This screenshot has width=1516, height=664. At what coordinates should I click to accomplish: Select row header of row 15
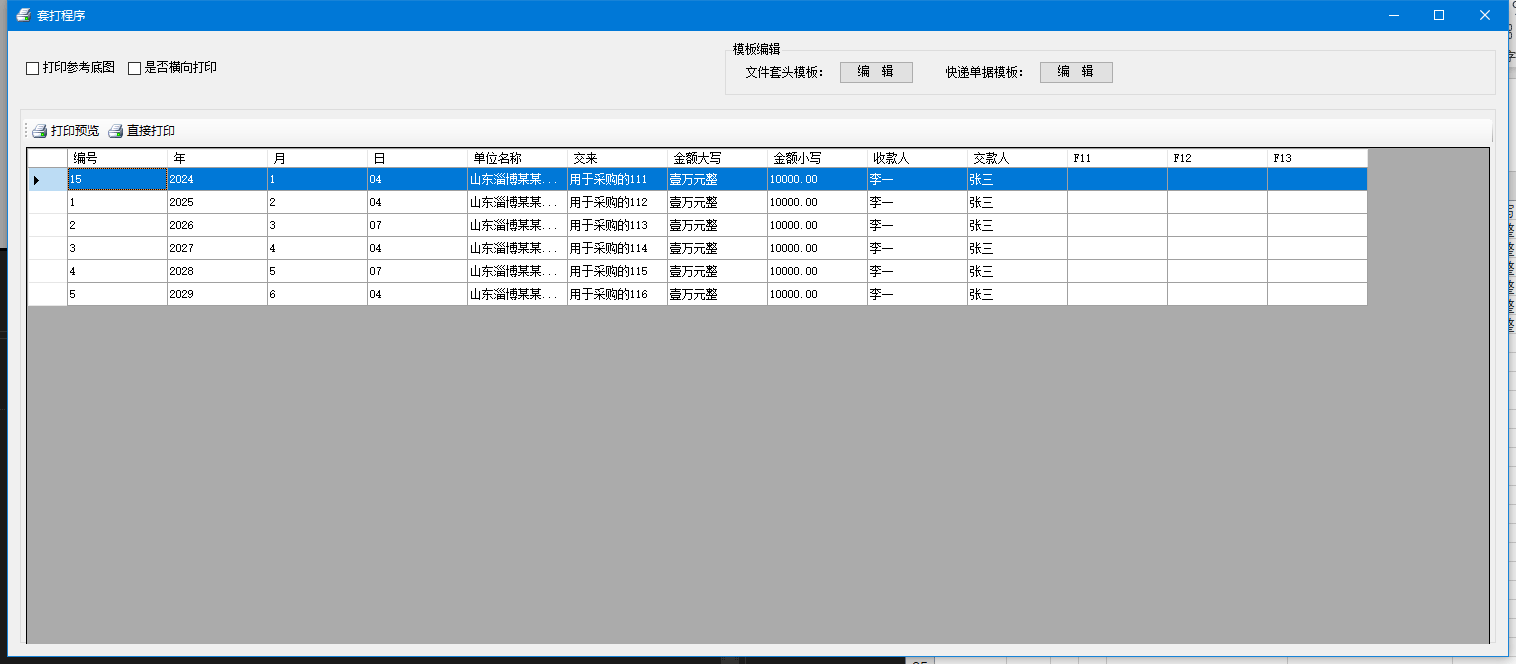click(x=47, y=179)
